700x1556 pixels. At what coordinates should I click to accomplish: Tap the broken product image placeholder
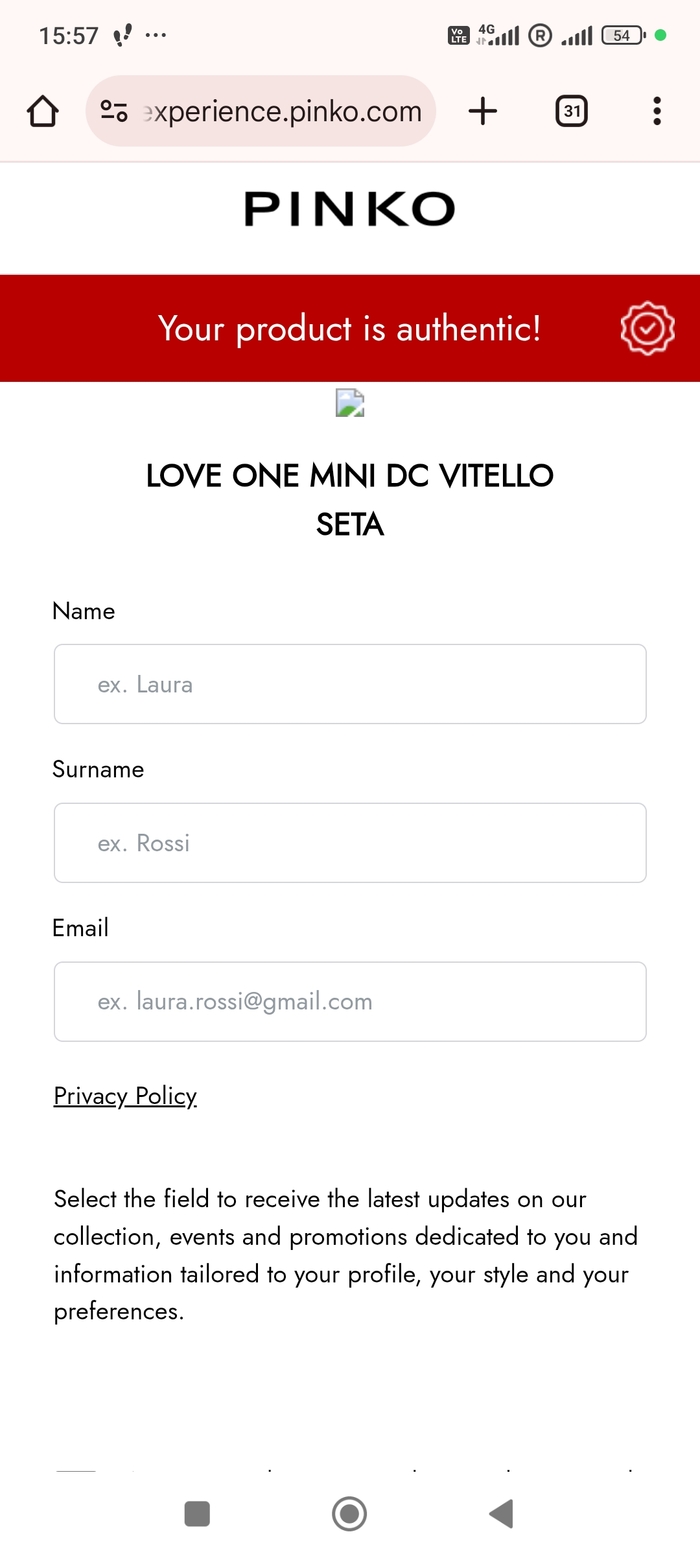(x=349, y=403)
